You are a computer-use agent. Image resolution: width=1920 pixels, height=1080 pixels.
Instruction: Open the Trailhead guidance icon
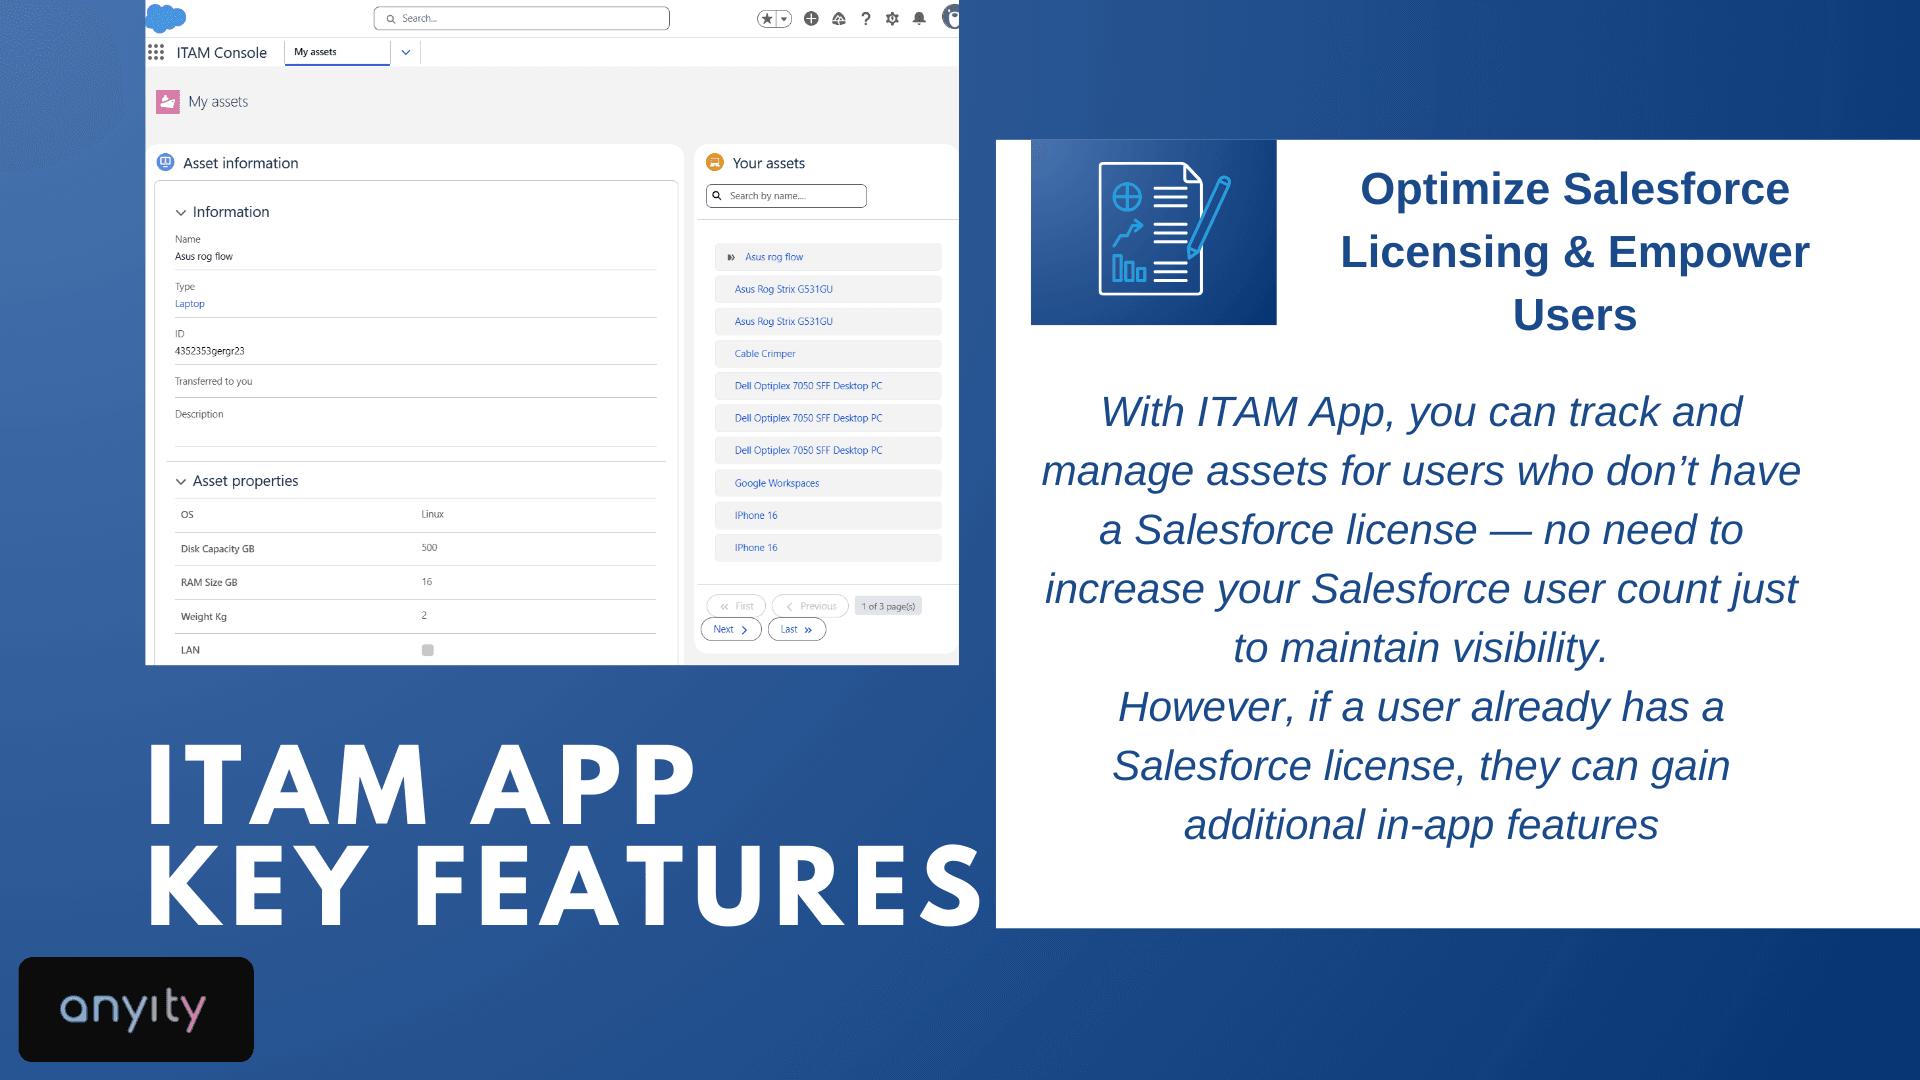(x=839, y=18)
